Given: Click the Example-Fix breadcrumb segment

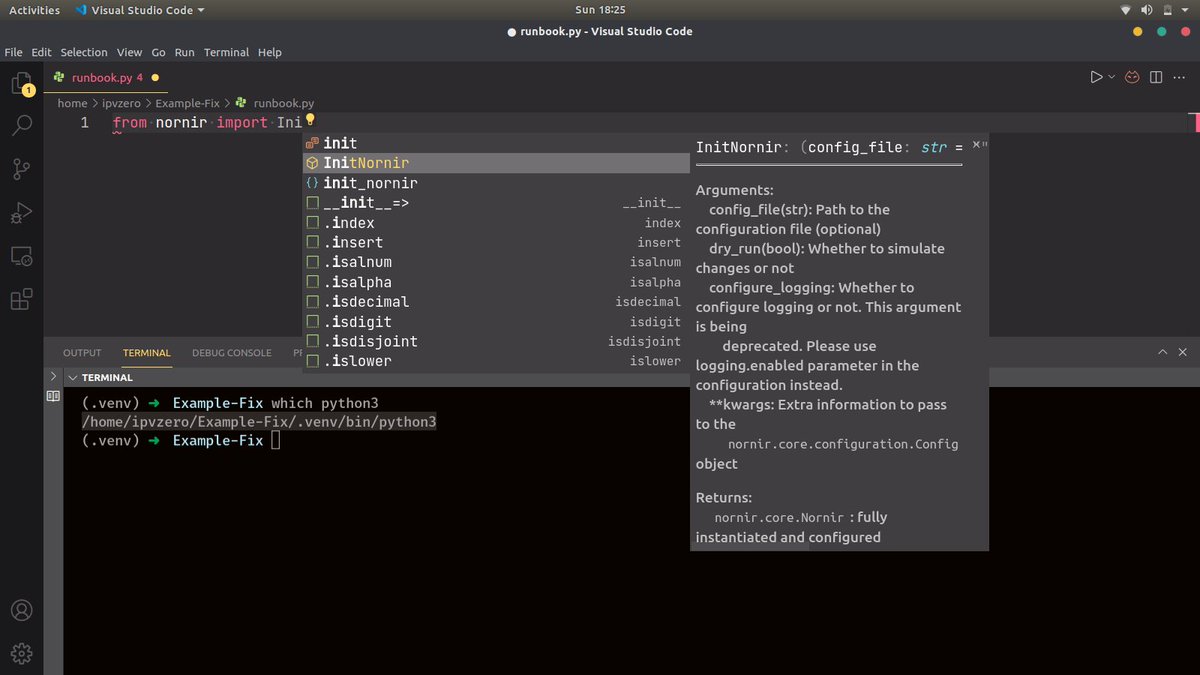Looking at the screenshot, I should click(x=187, y=103).
